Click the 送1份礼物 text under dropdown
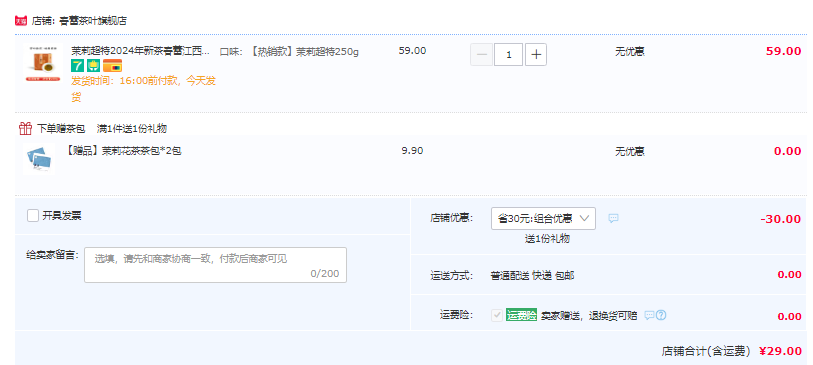Image resolution: width=813 pixels, height=365 pixels. click(547, 238)
